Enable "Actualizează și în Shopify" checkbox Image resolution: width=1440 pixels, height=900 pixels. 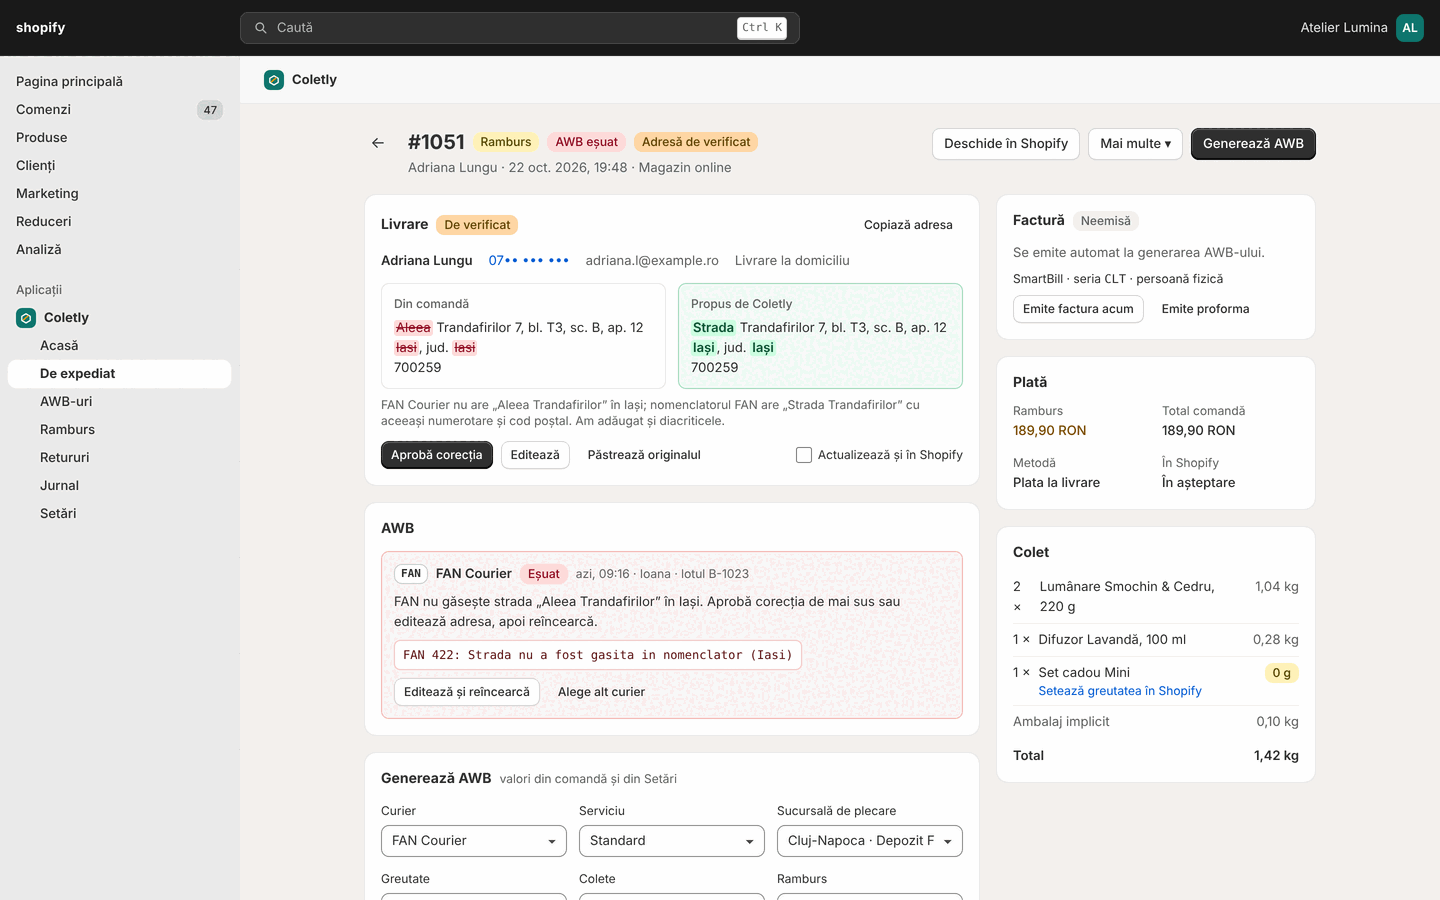804,455
